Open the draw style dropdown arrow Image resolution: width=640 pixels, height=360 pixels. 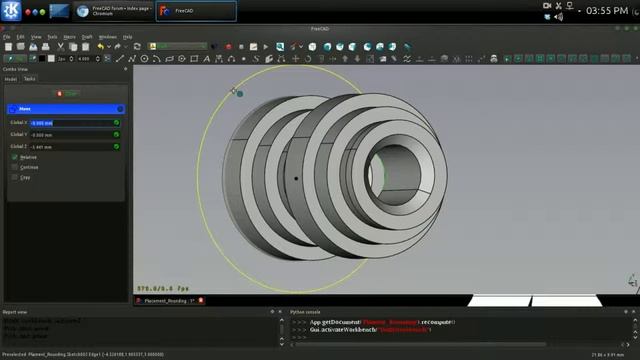click(x=301, y=47)
